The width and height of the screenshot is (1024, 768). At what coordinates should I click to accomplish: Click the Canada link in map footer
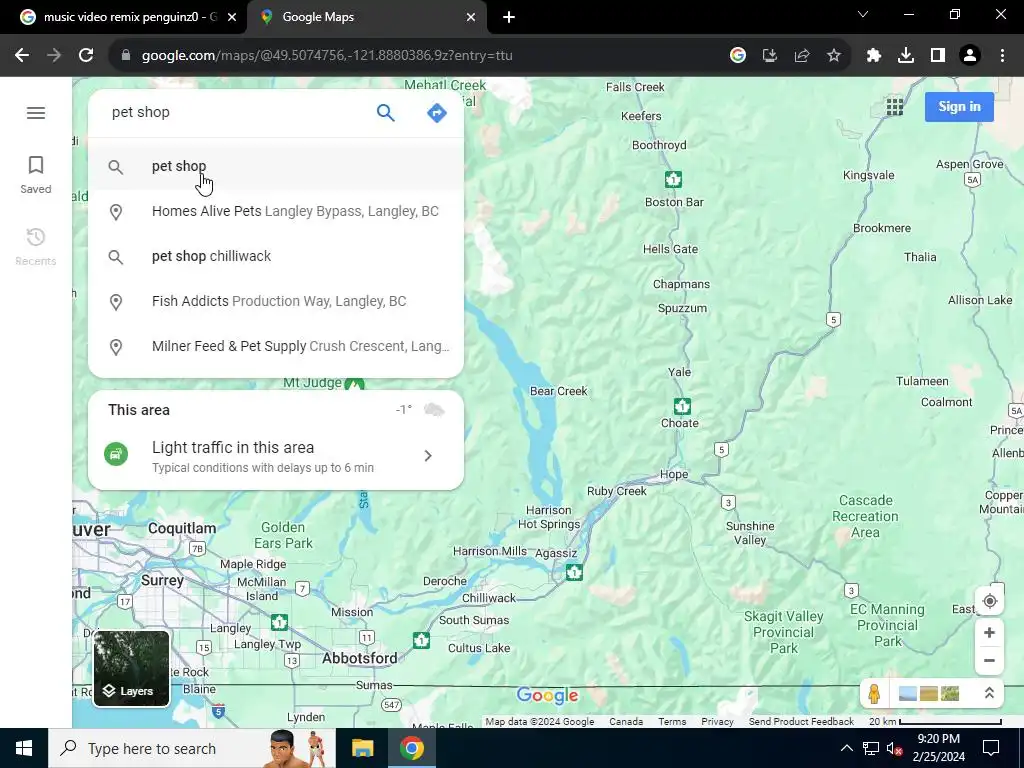(x=626, y=722)
